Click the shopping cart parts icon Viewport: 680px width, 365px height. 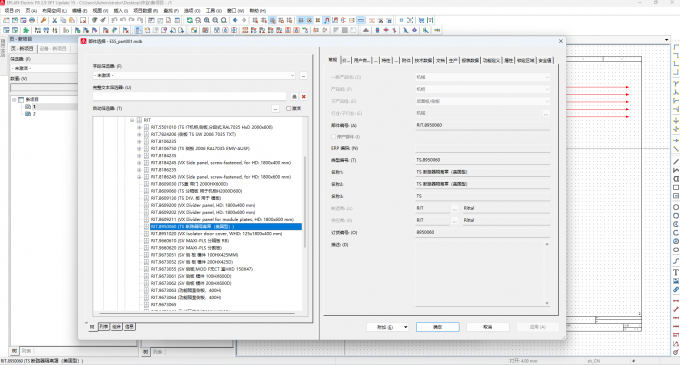coord(422,20)
